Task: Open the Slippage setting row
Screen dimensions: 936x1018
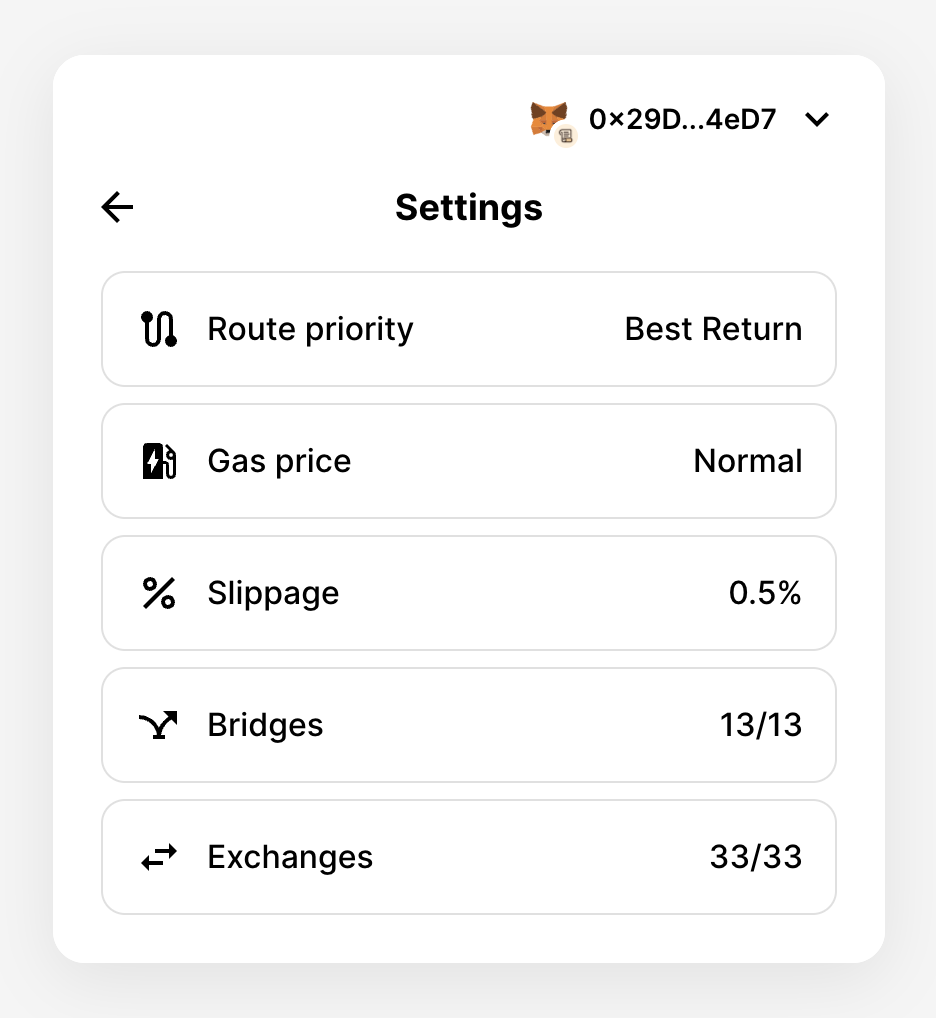Action: click(x=469, y=593)
